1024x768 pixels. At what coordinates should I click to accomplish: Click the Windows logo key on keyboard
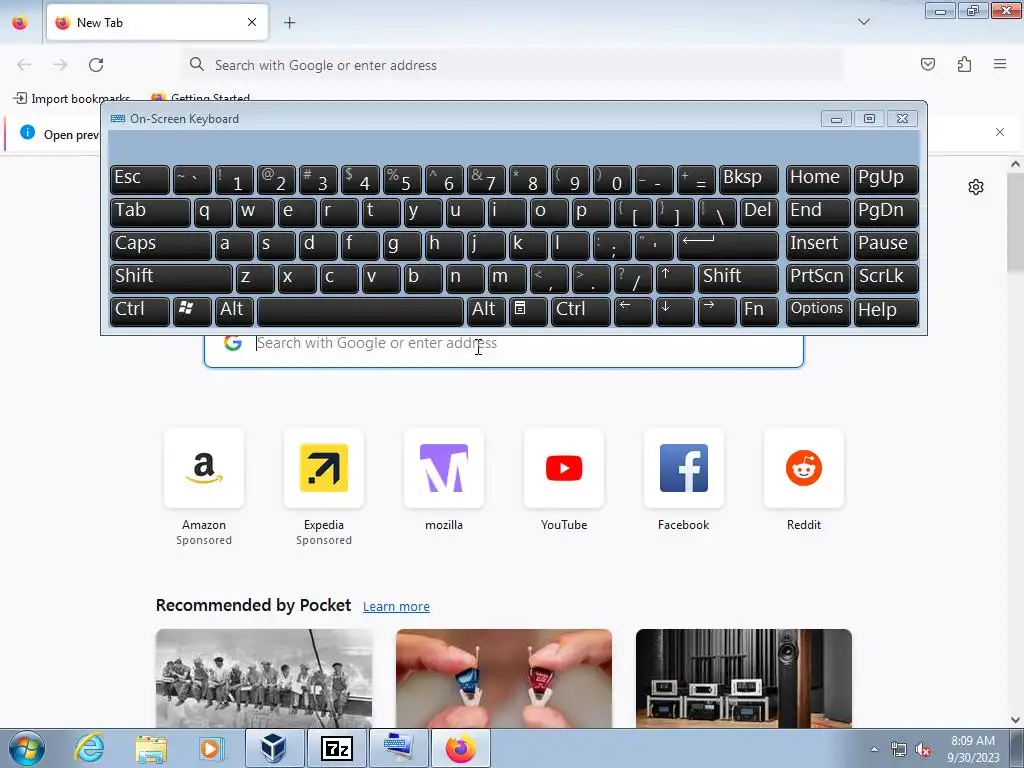tap(192, 311)
